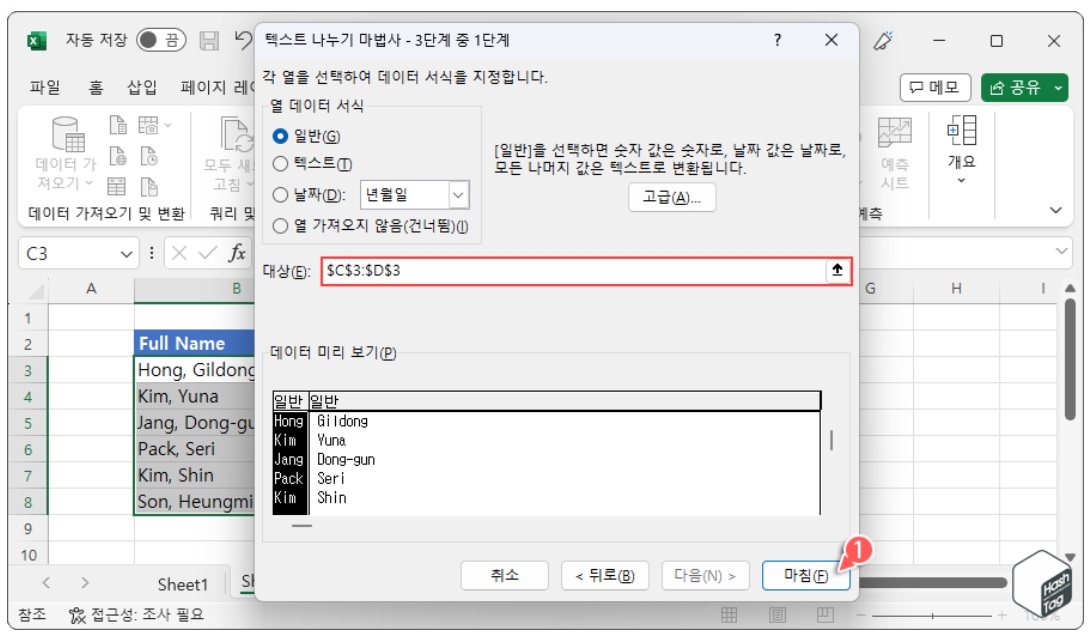Viewport: 1088px width, 634px height.
Task: Click the worksheet vertical scrollbar
Action: coord(1070,359)
